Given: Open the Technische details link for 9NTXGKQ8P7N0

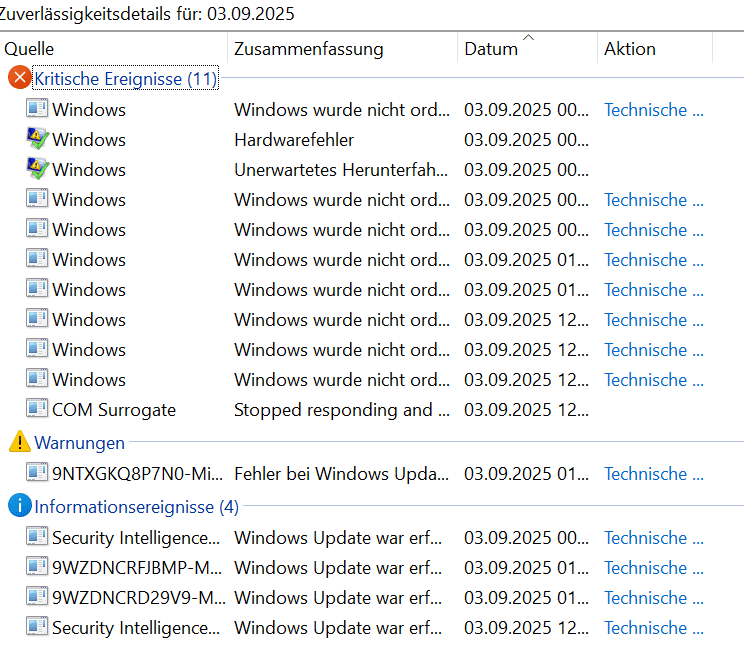Looking at the screenshot, I should tap(653, 473).
